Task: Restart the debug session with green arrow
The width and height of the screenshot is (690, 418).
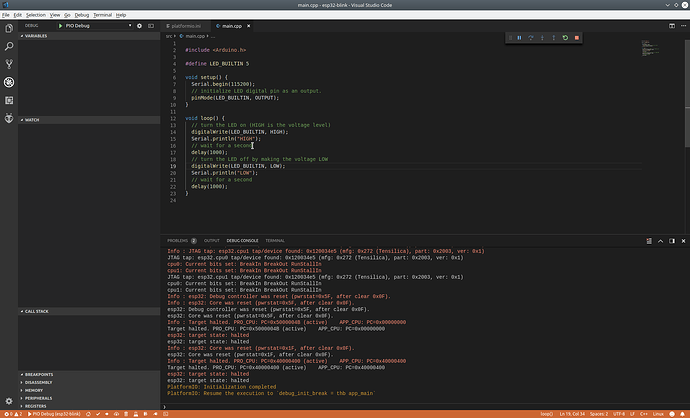Action: click(x=565, y=38)
